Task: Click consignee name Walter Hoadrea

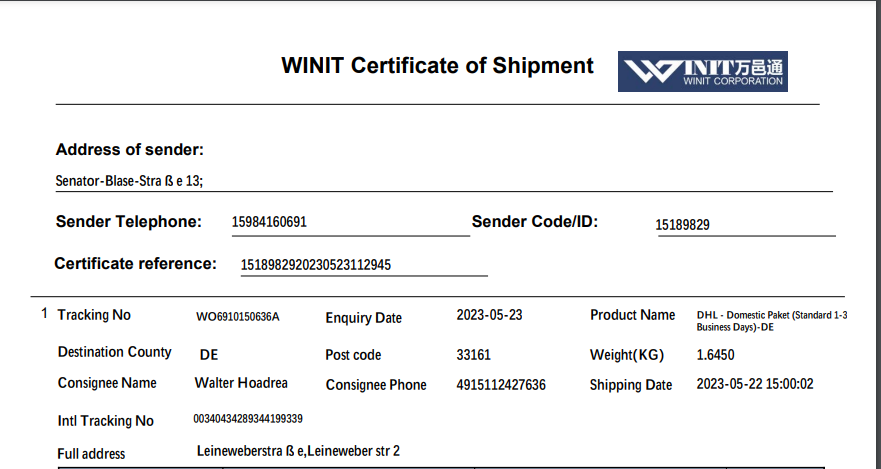Action: [x=243, y=383]
